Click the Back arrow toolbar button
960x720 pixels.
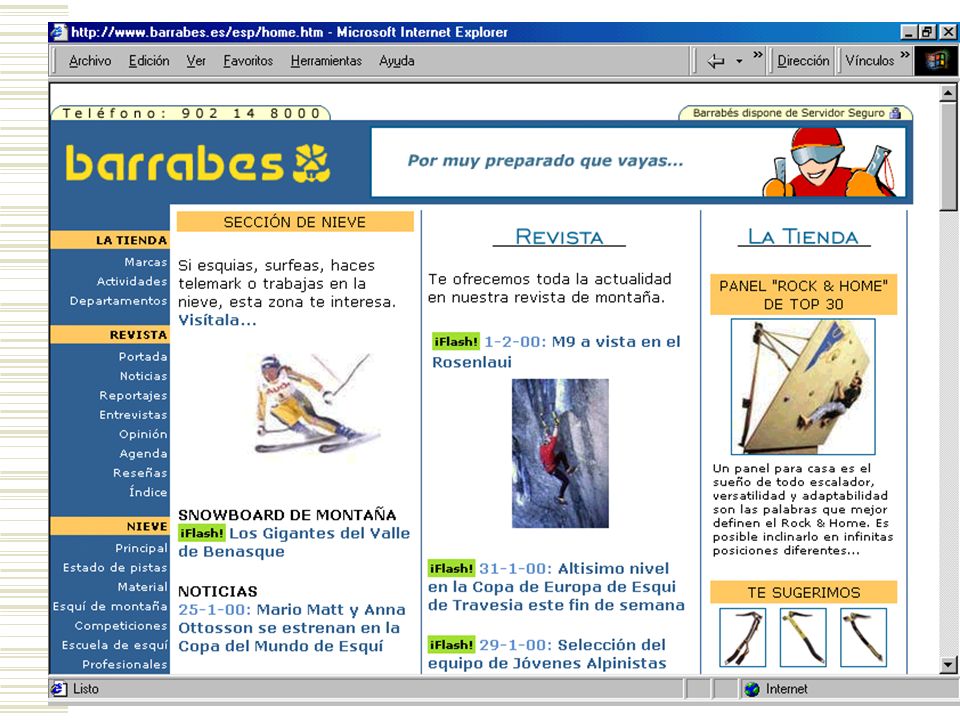[x=716, y=61]
